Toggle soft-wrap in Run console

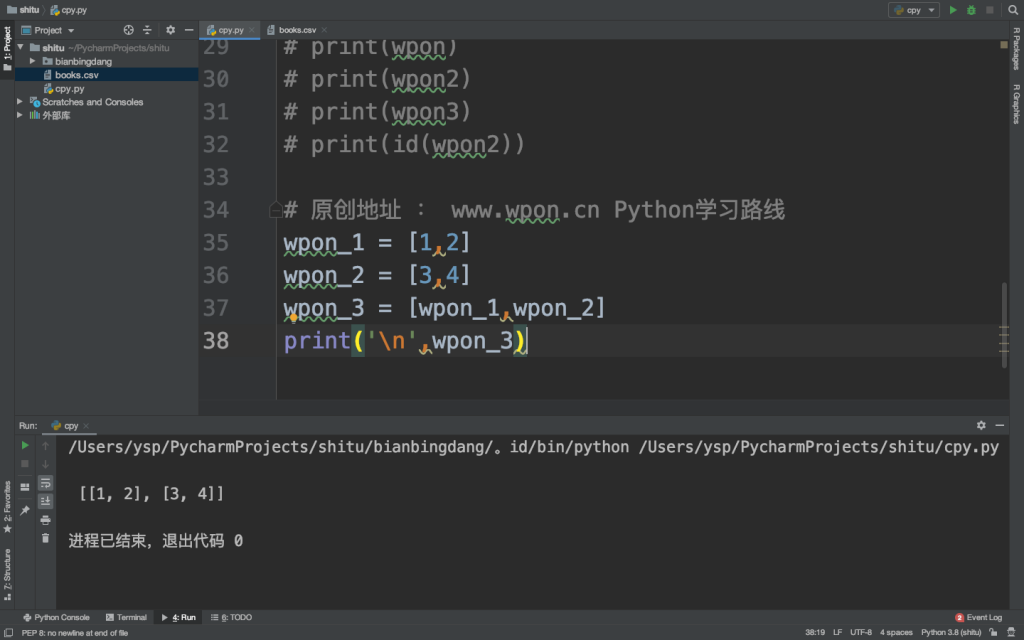(x=45, y=482)
